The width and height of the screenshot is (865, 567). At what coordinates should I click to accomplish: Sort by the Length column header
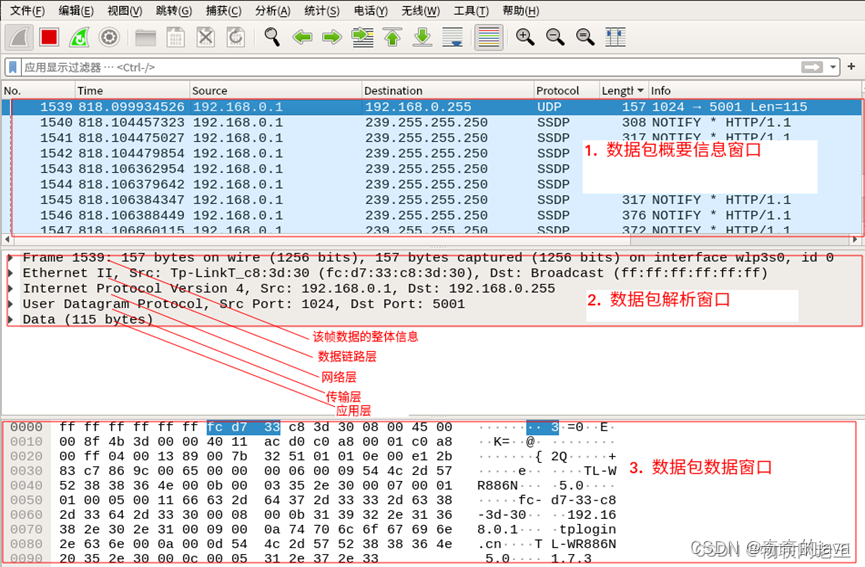click(623, 90)
